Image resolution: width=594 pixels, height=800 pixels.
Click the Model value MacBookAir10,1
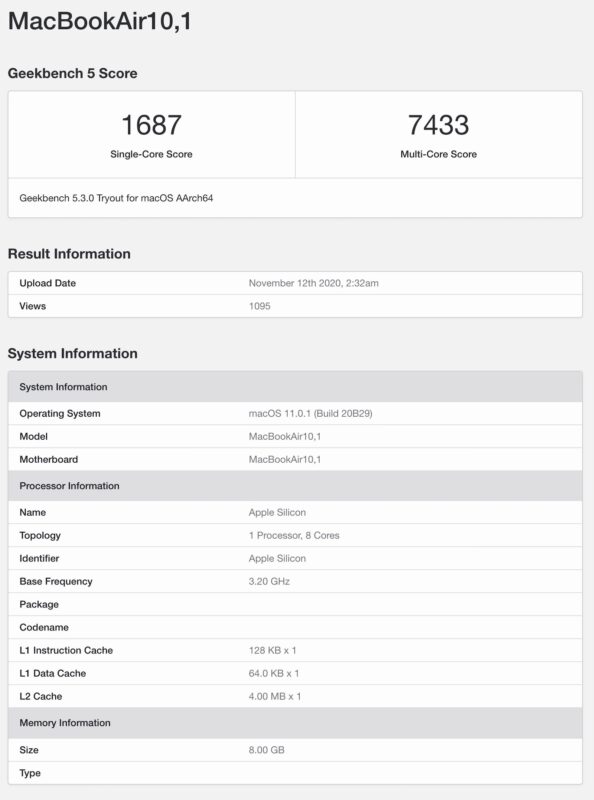(x=285, y=437)
